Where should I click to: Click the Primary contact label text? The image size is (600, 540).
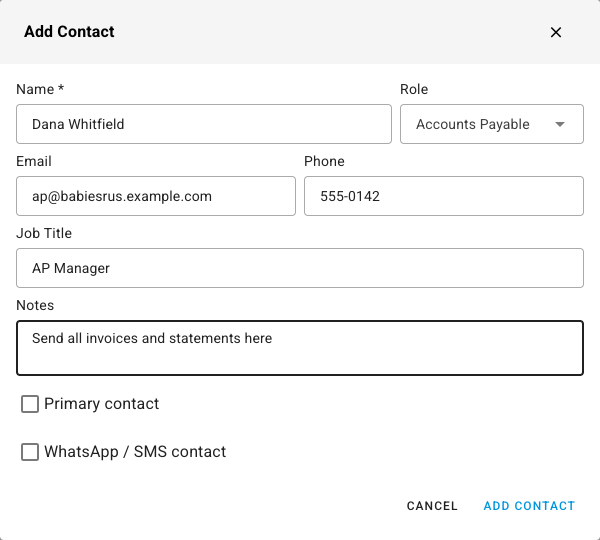tap(101, 404)
